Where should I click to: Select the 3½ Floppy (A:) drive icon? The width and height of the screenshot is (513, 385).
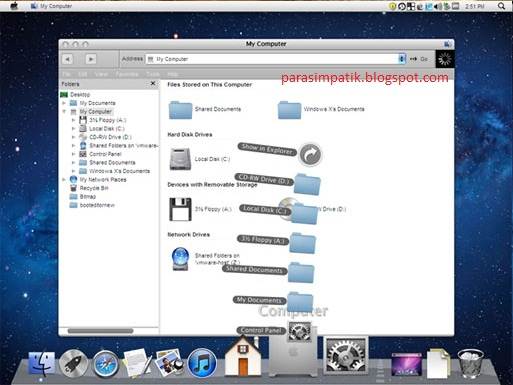tap(180, 209)
